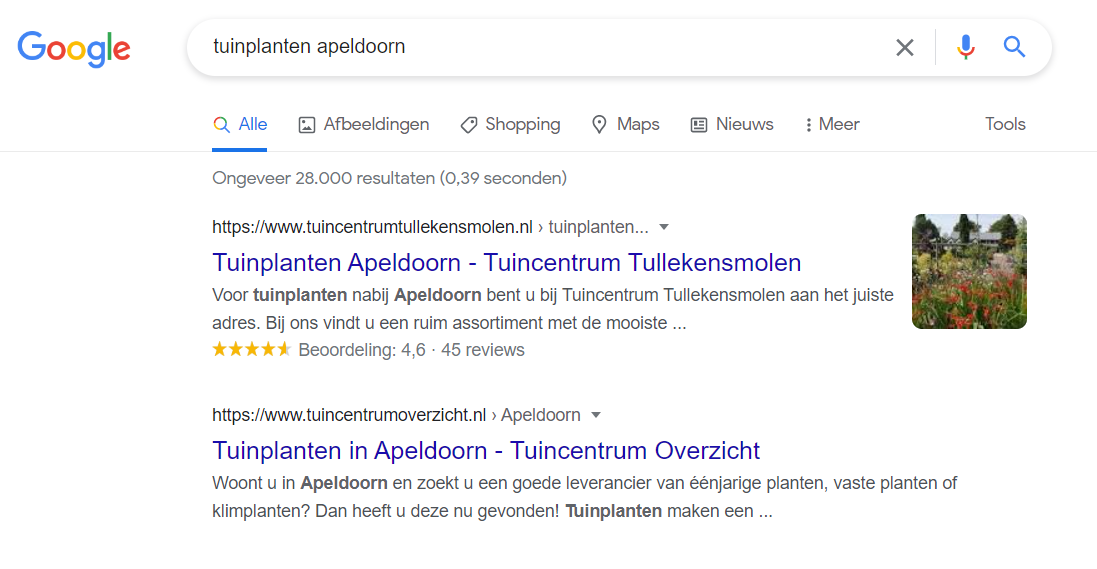Screen dimensions: 1097x569
Task: Expand dropdown arrow beside tuincentrumoverzicht.nl URL
Action: [596, 414]
